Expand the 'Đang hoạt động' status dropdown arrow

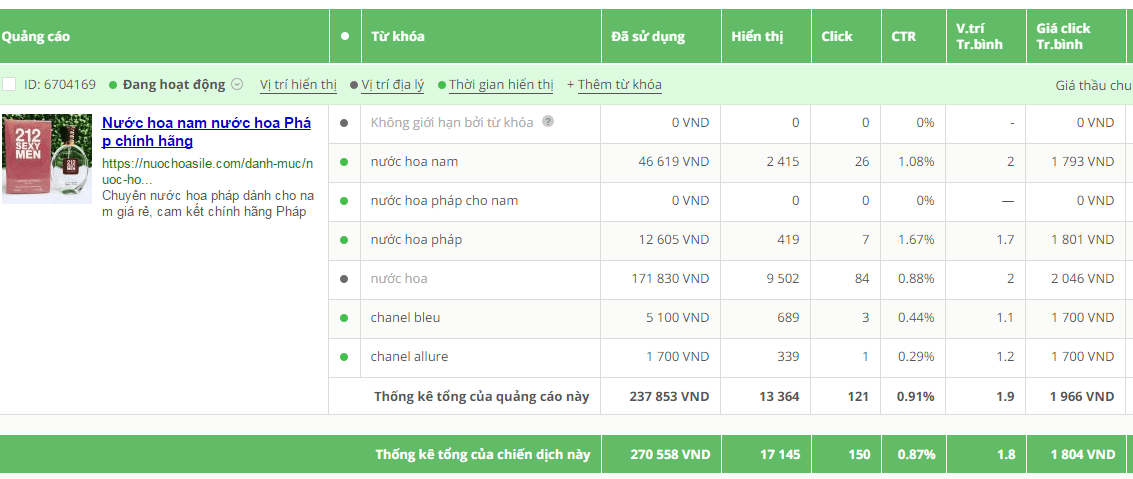[x=237, y=85]
